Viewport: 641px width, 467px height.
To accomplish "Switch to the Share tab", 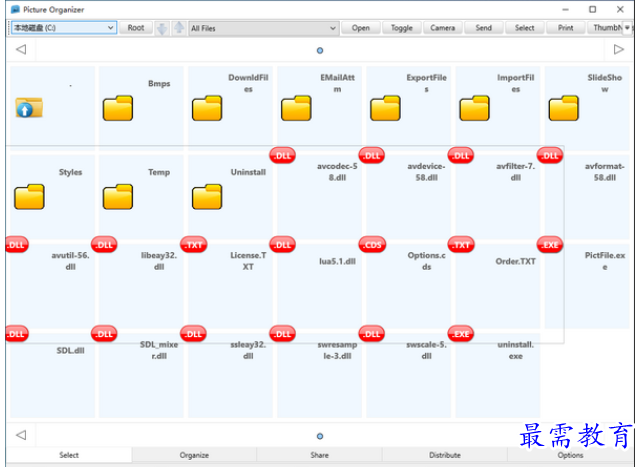I will [319, 455].
